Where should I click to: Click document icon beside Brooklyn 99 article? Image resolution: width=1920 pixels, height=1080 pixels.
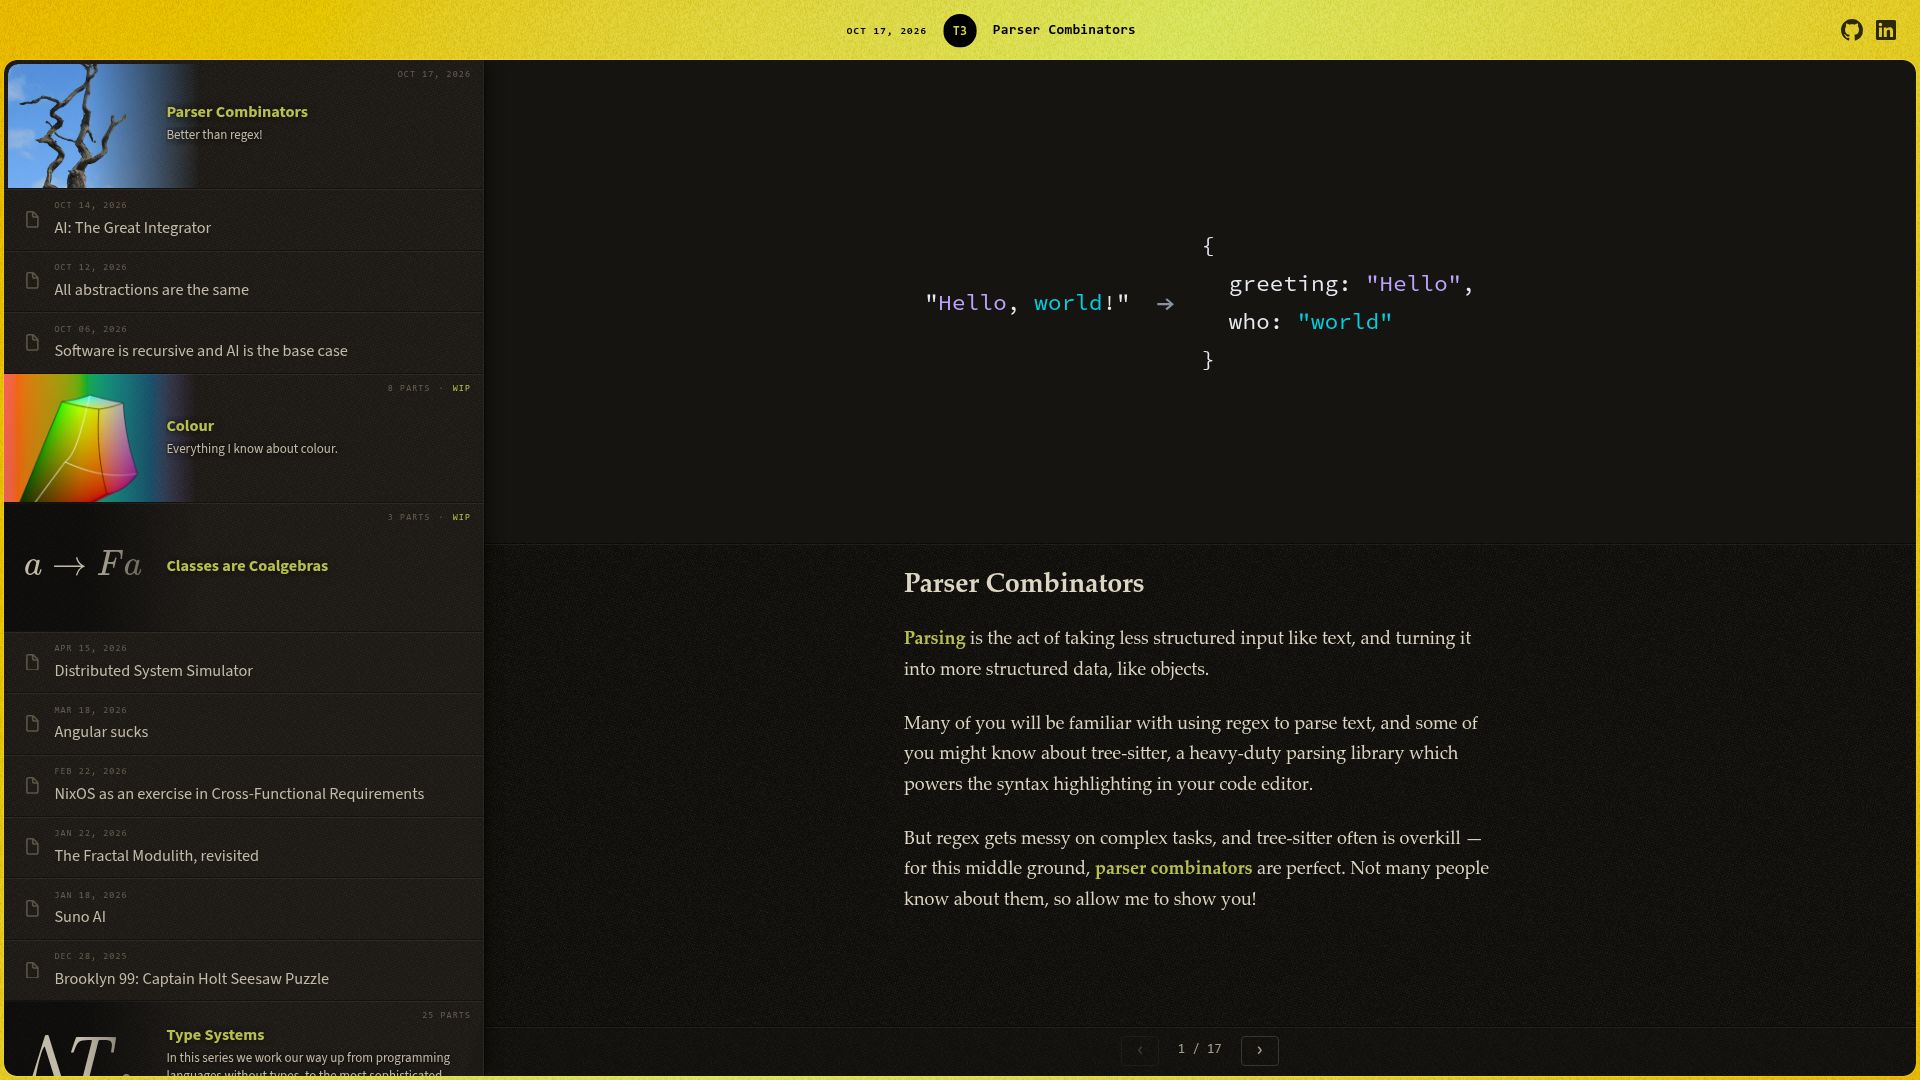coord(32,970)
